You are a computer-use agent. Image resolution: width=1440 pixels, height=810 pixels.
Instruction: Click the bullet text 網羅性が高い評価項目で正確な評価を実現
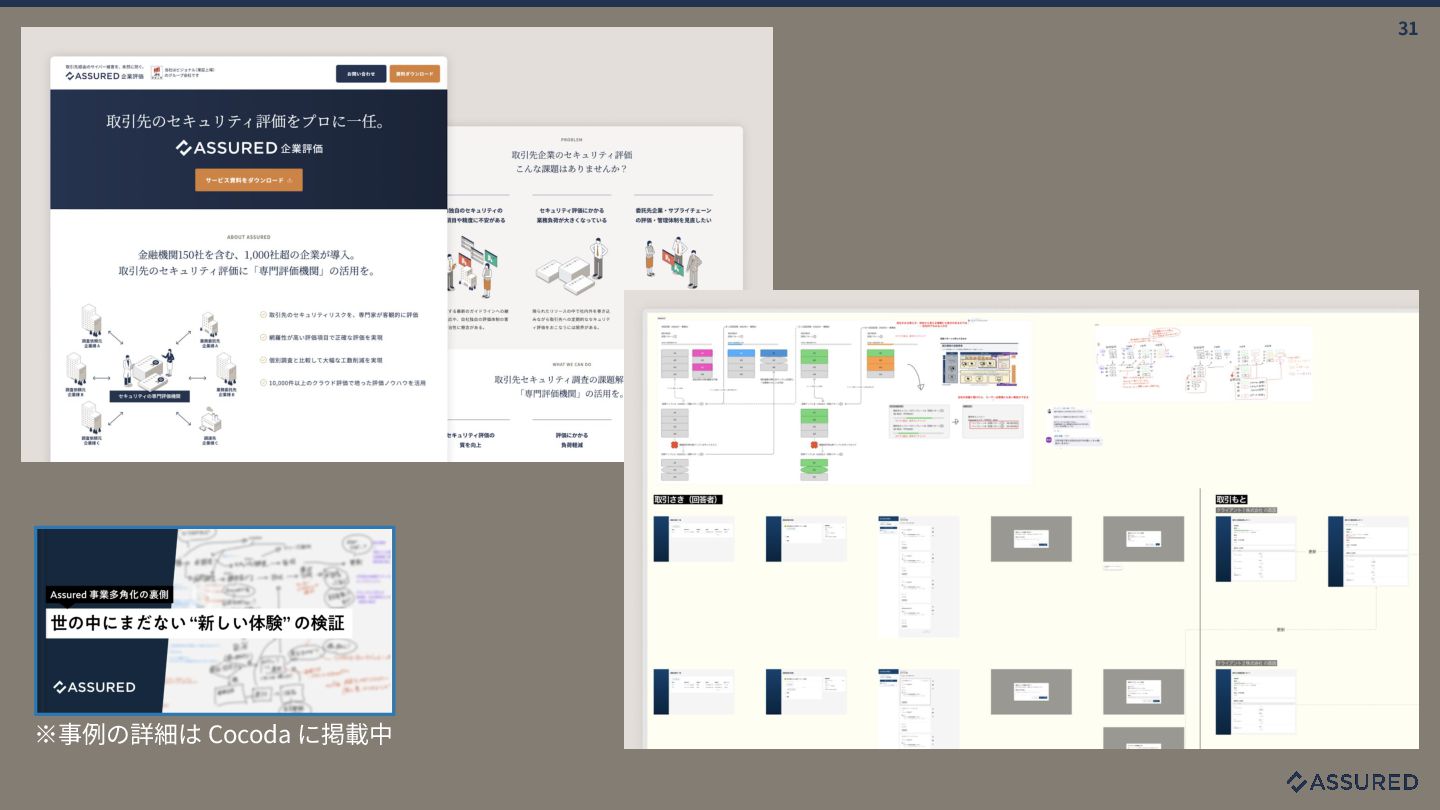326,338
